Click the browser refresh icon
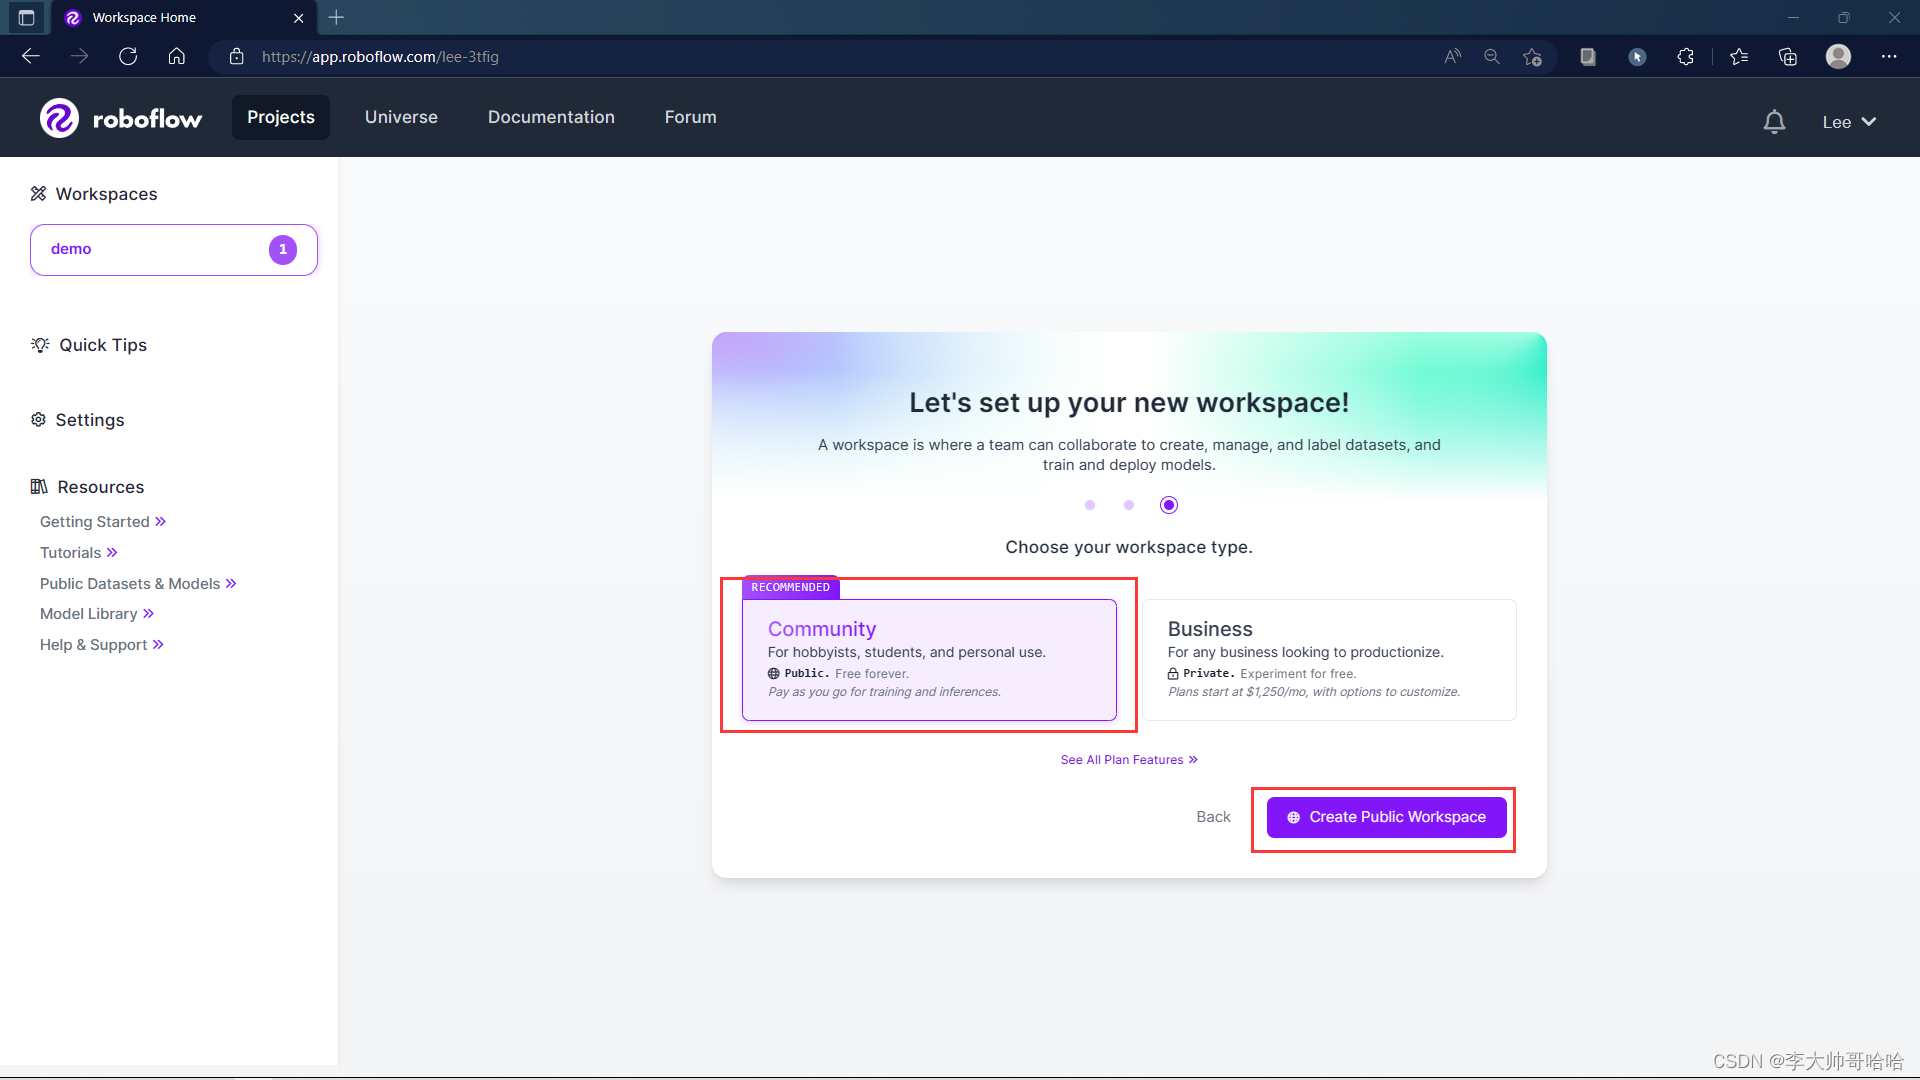Image resolution: width=1920 pixels, height=1080 pixels. point(128,57)
